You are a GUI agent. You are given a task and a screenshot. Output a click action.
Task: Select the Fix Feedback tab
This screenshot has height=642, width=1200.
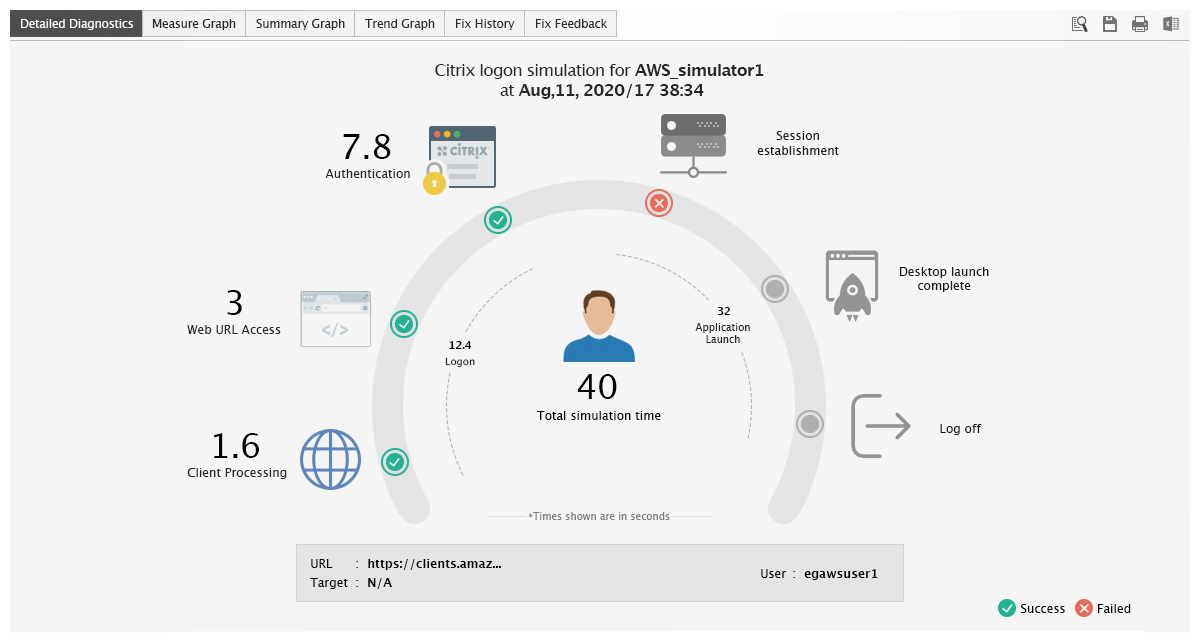tap(571, 24)
